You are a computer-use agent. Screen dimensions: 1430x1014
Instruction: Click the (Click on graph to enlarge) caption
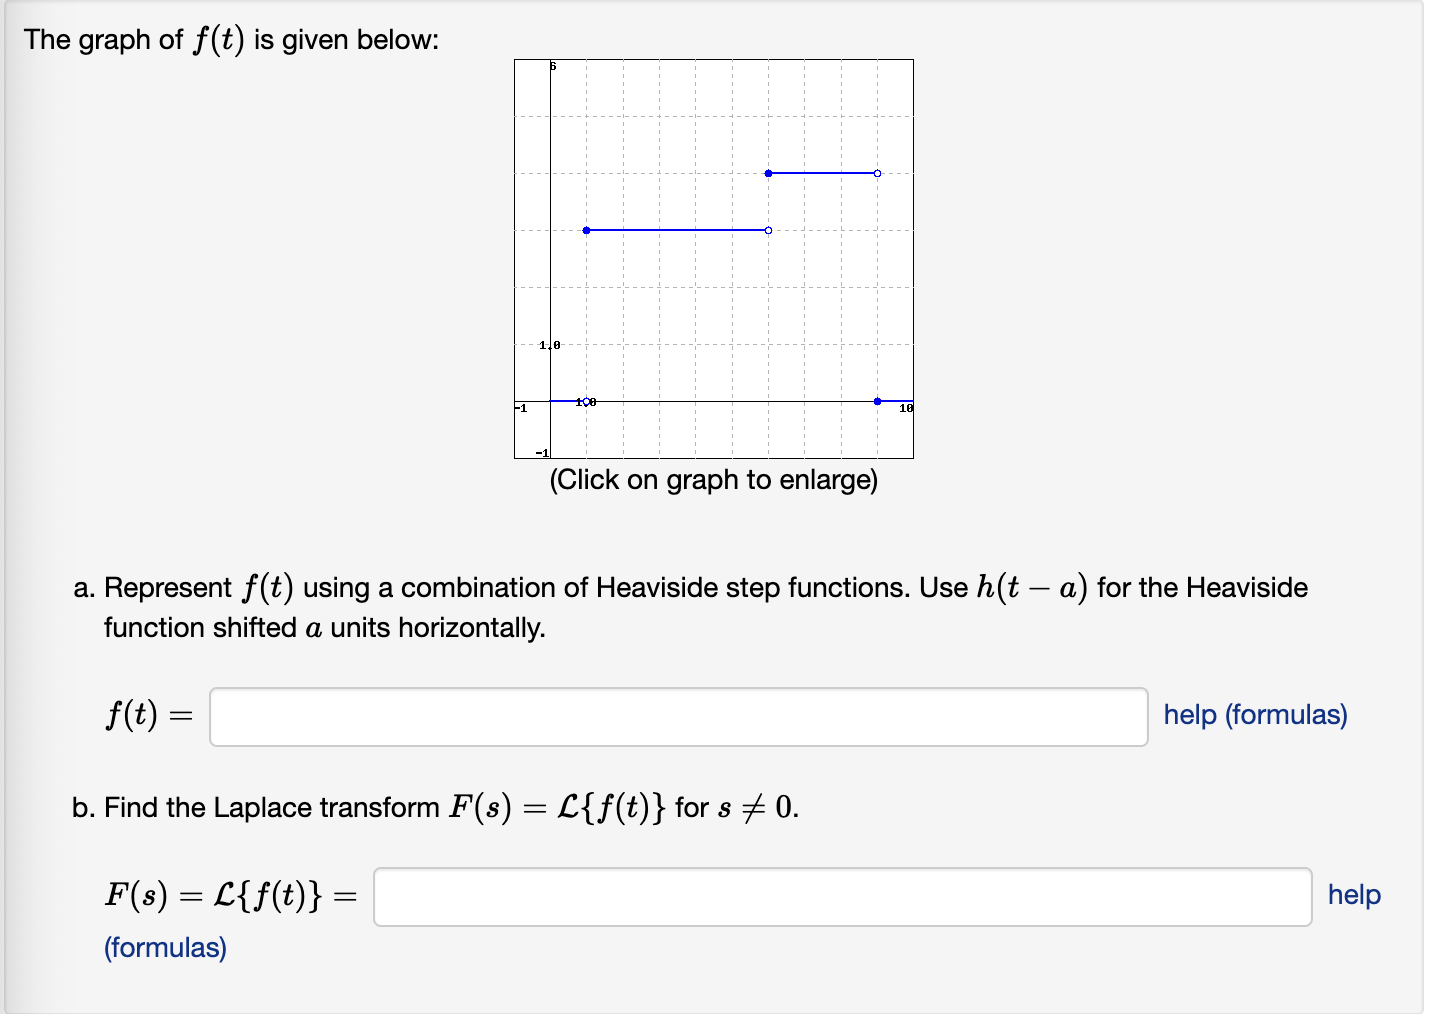click(x=713, y=480)
